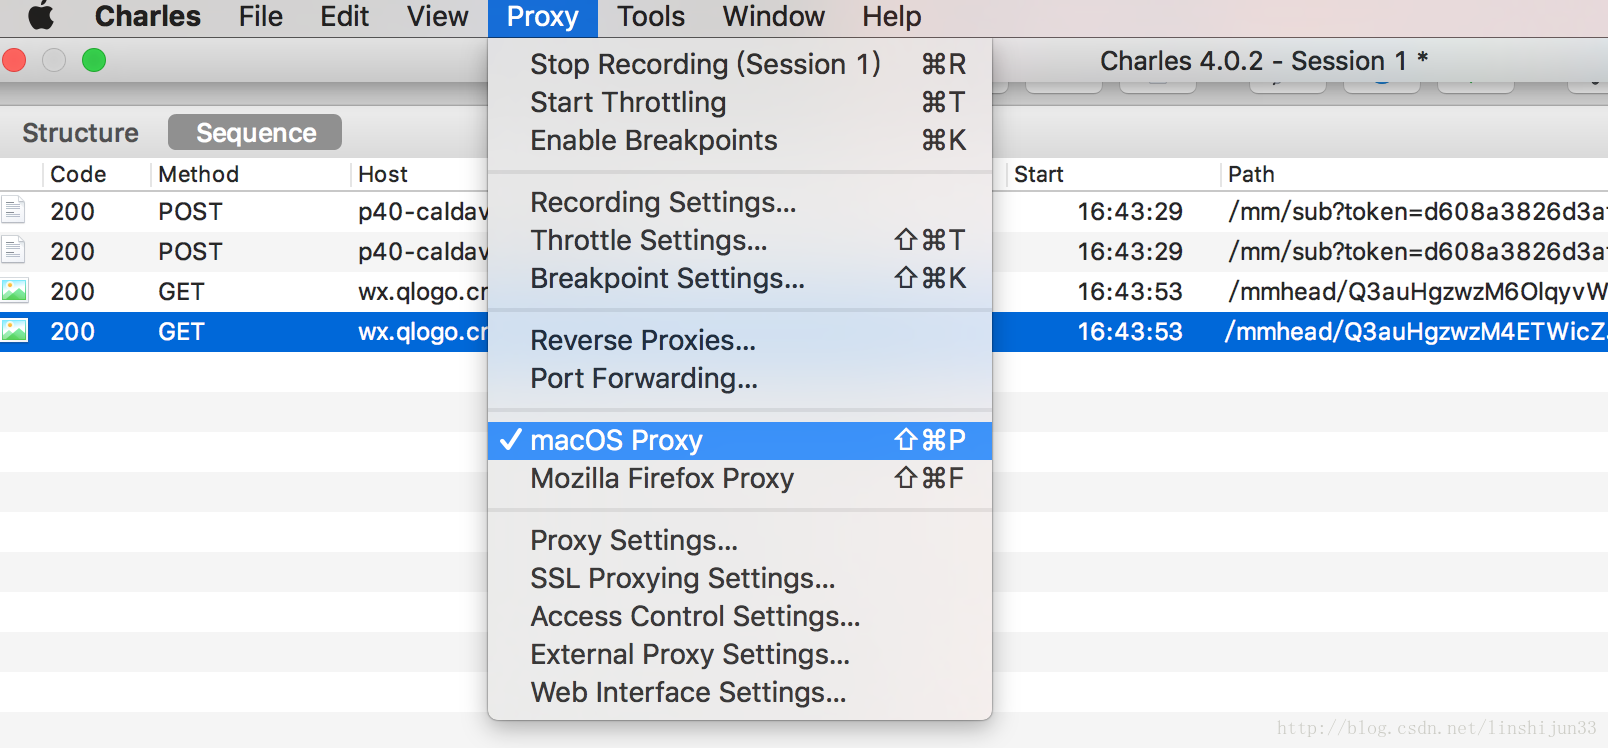Open the Window menu
This screenshot has width=1608, height=748.
pos(774,17)
